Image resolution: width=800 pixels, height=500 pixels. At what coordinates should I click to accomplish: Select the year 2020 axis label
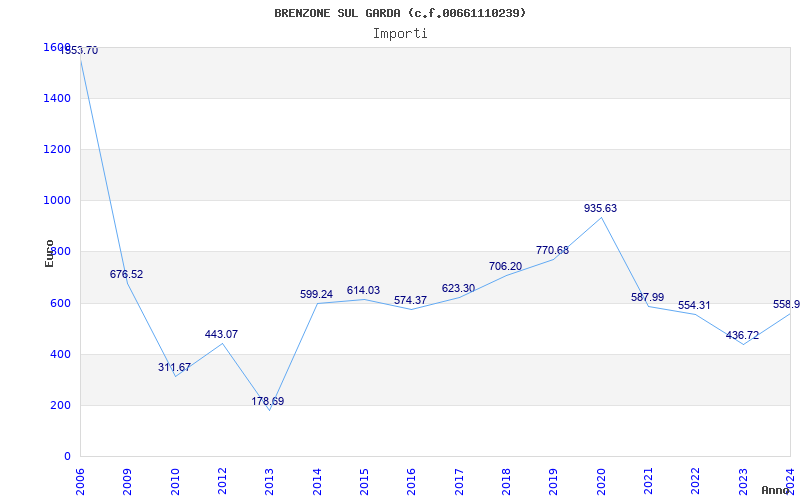(x=601, y=482)
